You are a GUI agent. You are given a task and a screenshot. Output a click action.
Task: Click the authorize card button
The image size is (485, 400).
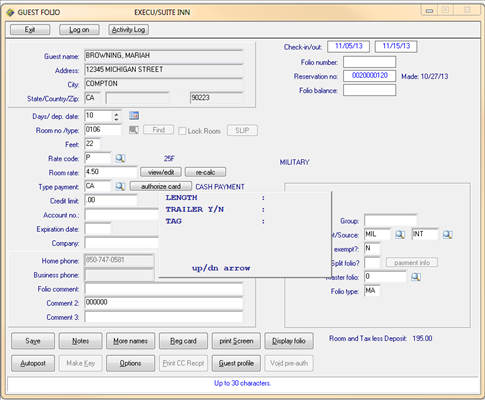coord(161,186)
